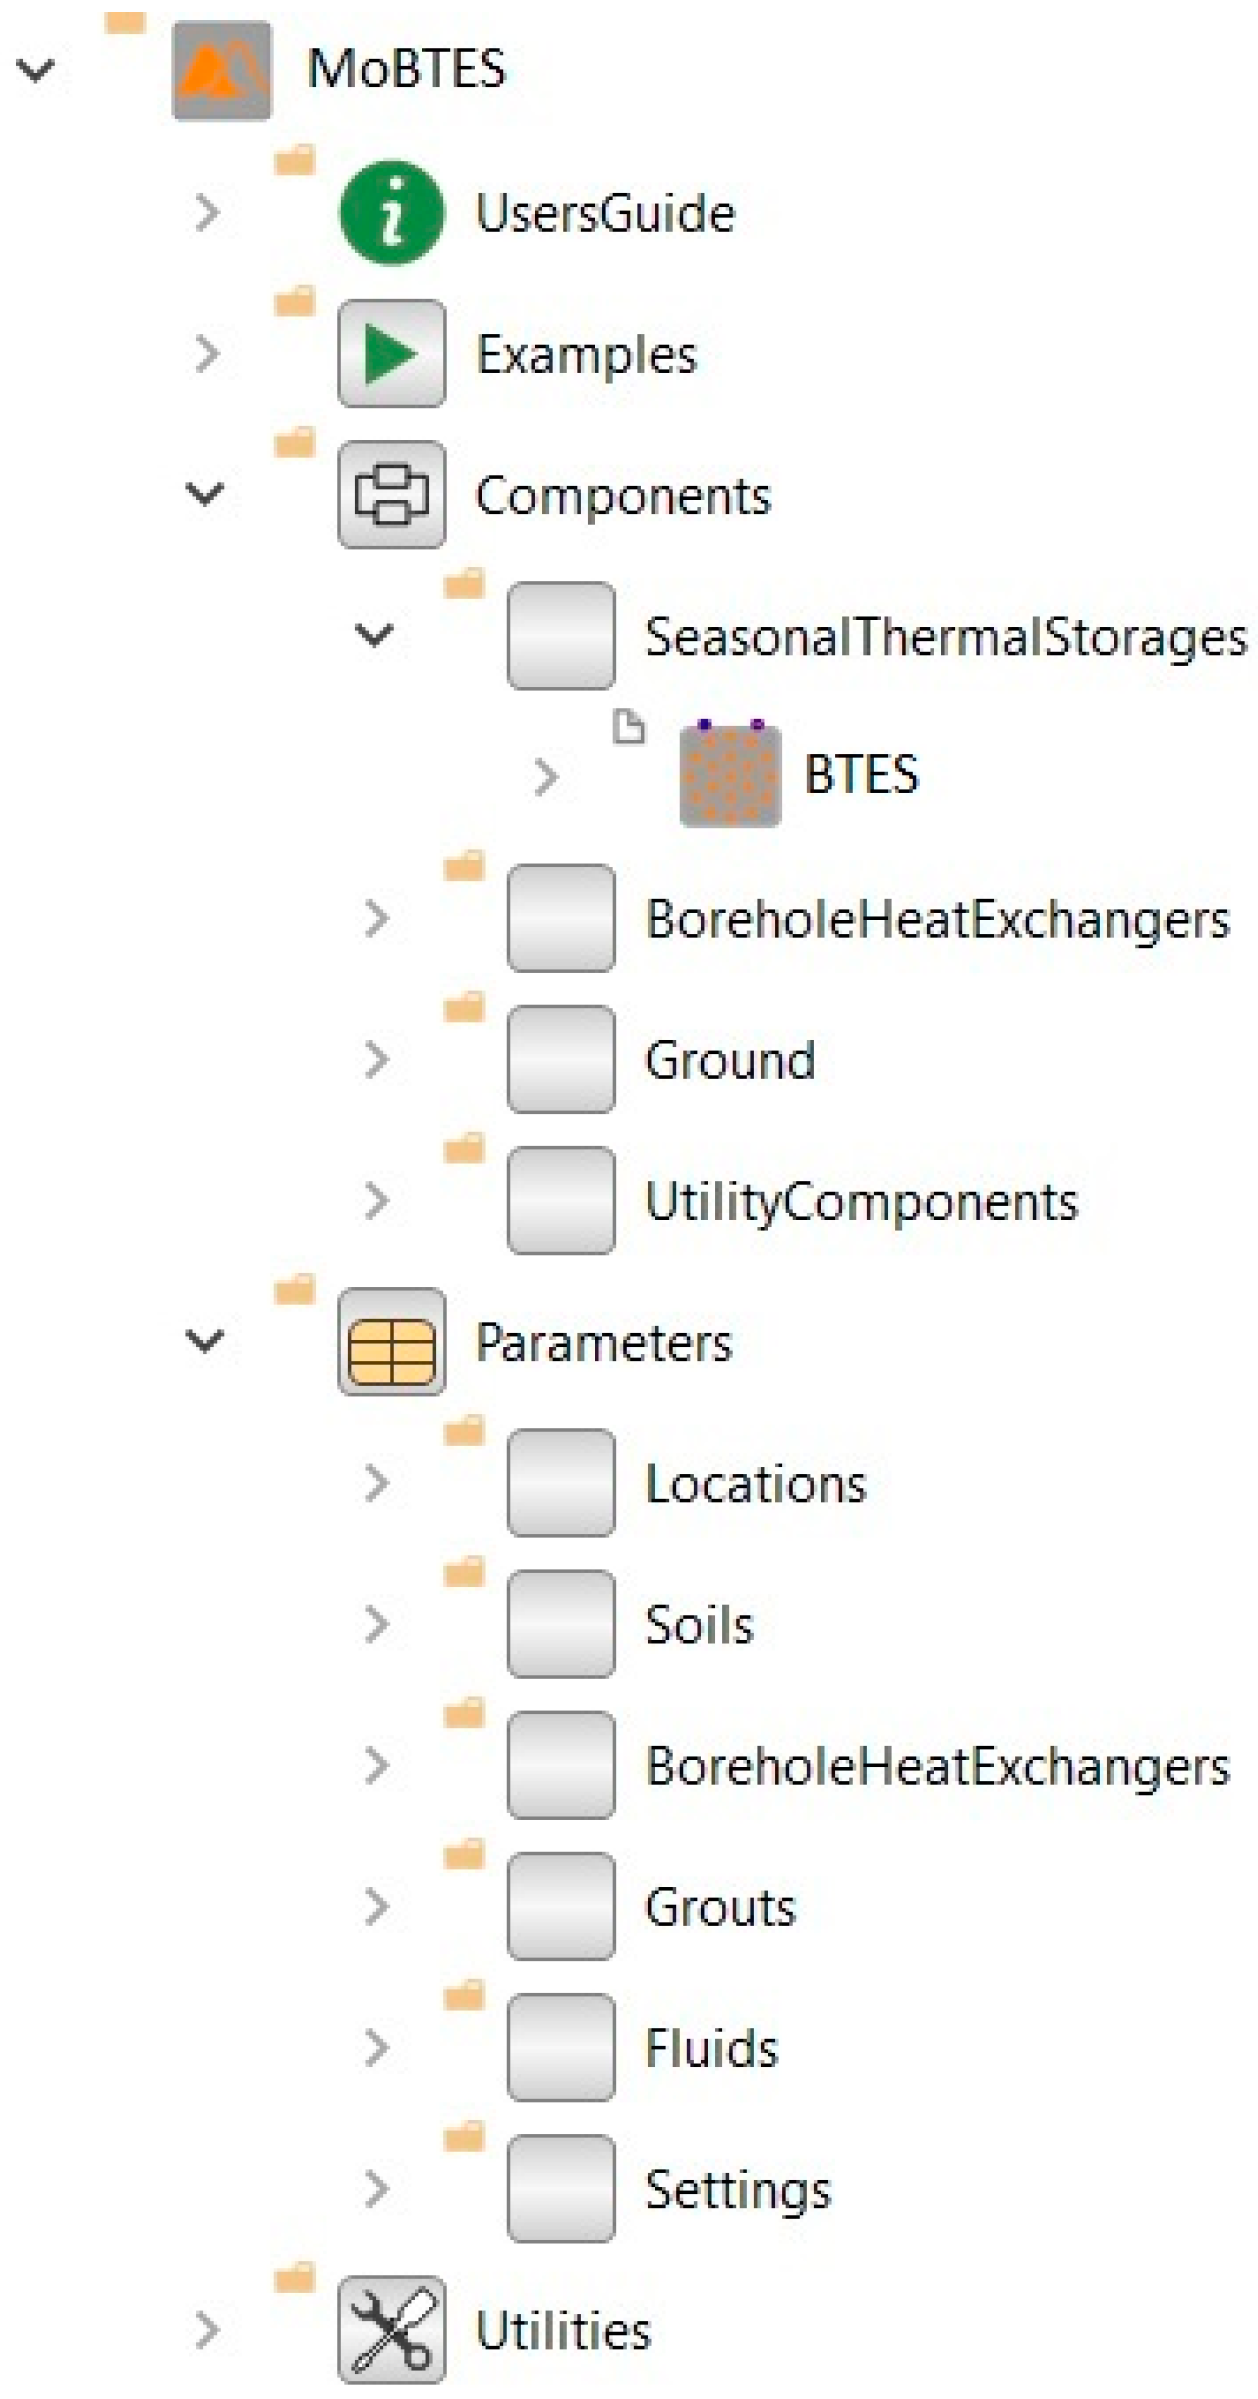Click the BTES borehole model icon
Viewport: 1258px width, 2399px height.
729,775
